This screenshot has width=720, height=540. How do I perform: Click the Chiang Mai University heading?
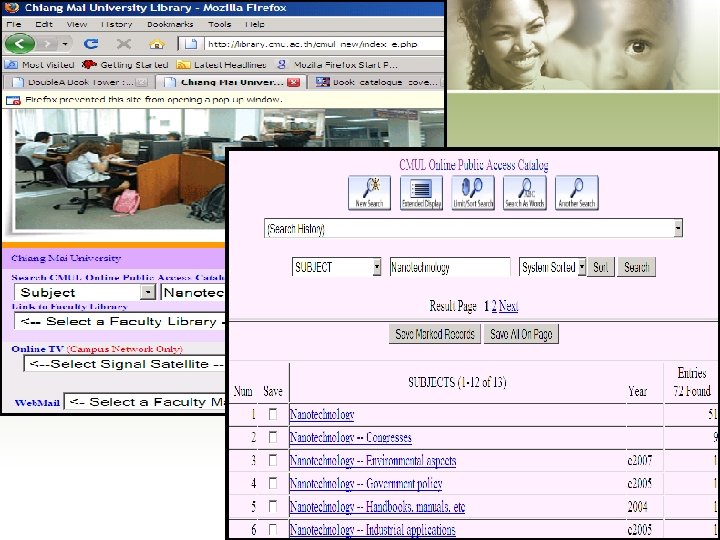tap(66, 258)
